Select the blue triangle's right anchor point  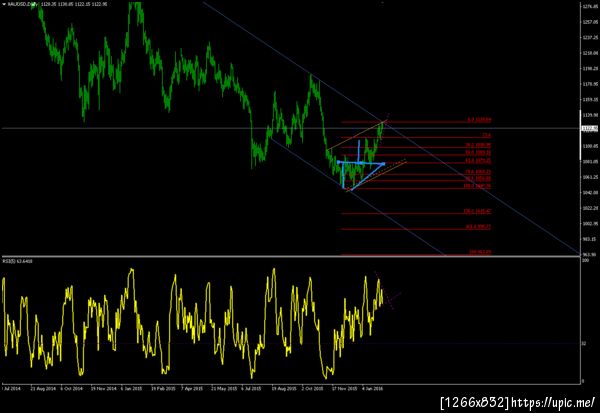click(x=384, y=164)
